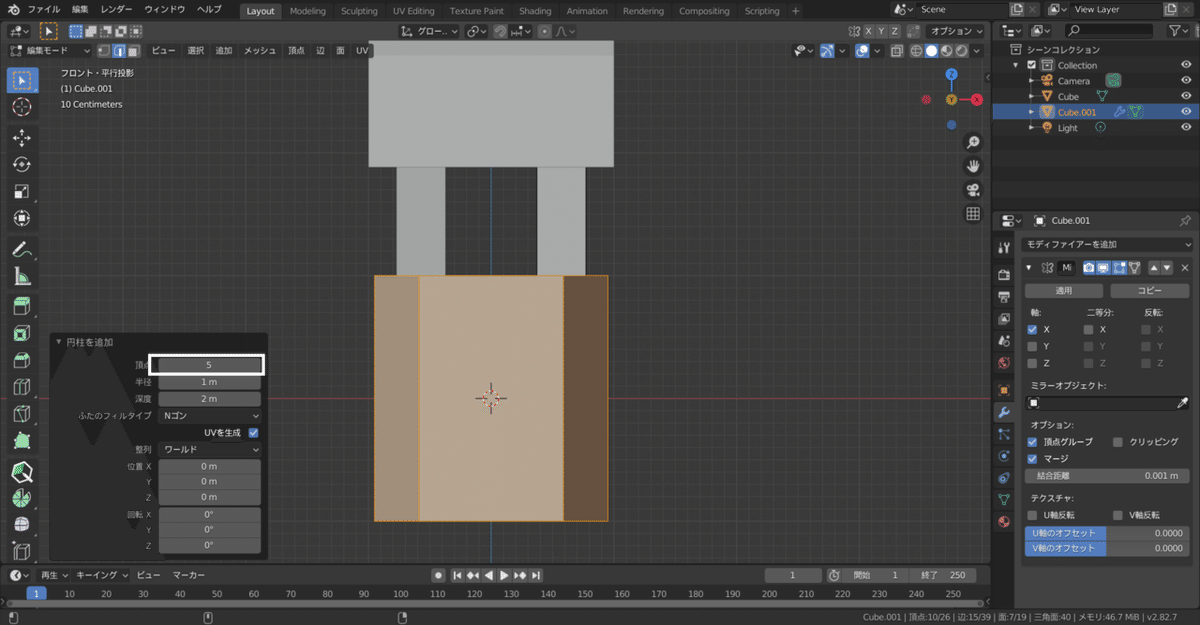Open the Modifiers wrench properties tab
The height and width of the screenshot is (625, 1200).
point(1004,411)
